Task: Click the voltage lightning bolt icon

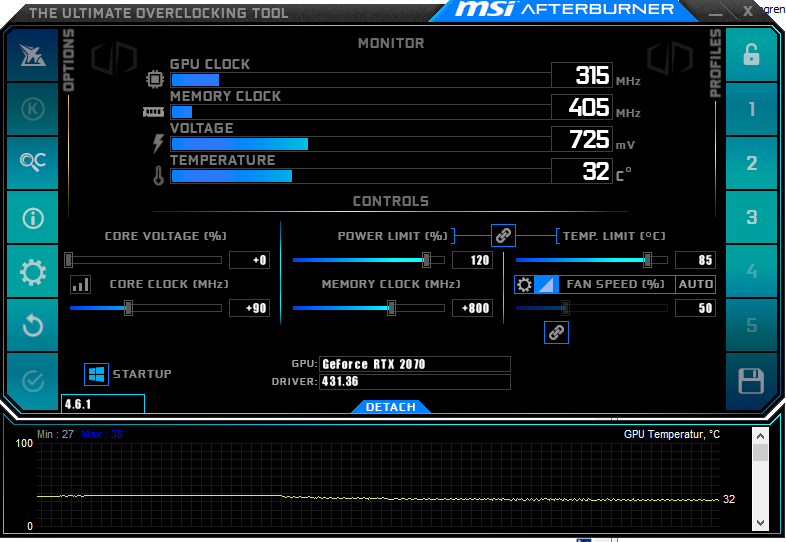Action: (x=158, y=143)
